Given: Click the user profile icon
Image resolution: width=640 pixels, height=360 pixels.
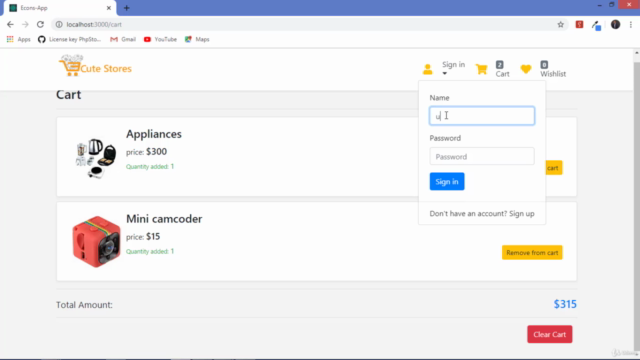Looking at the screenshot, I should pos(427,69).
